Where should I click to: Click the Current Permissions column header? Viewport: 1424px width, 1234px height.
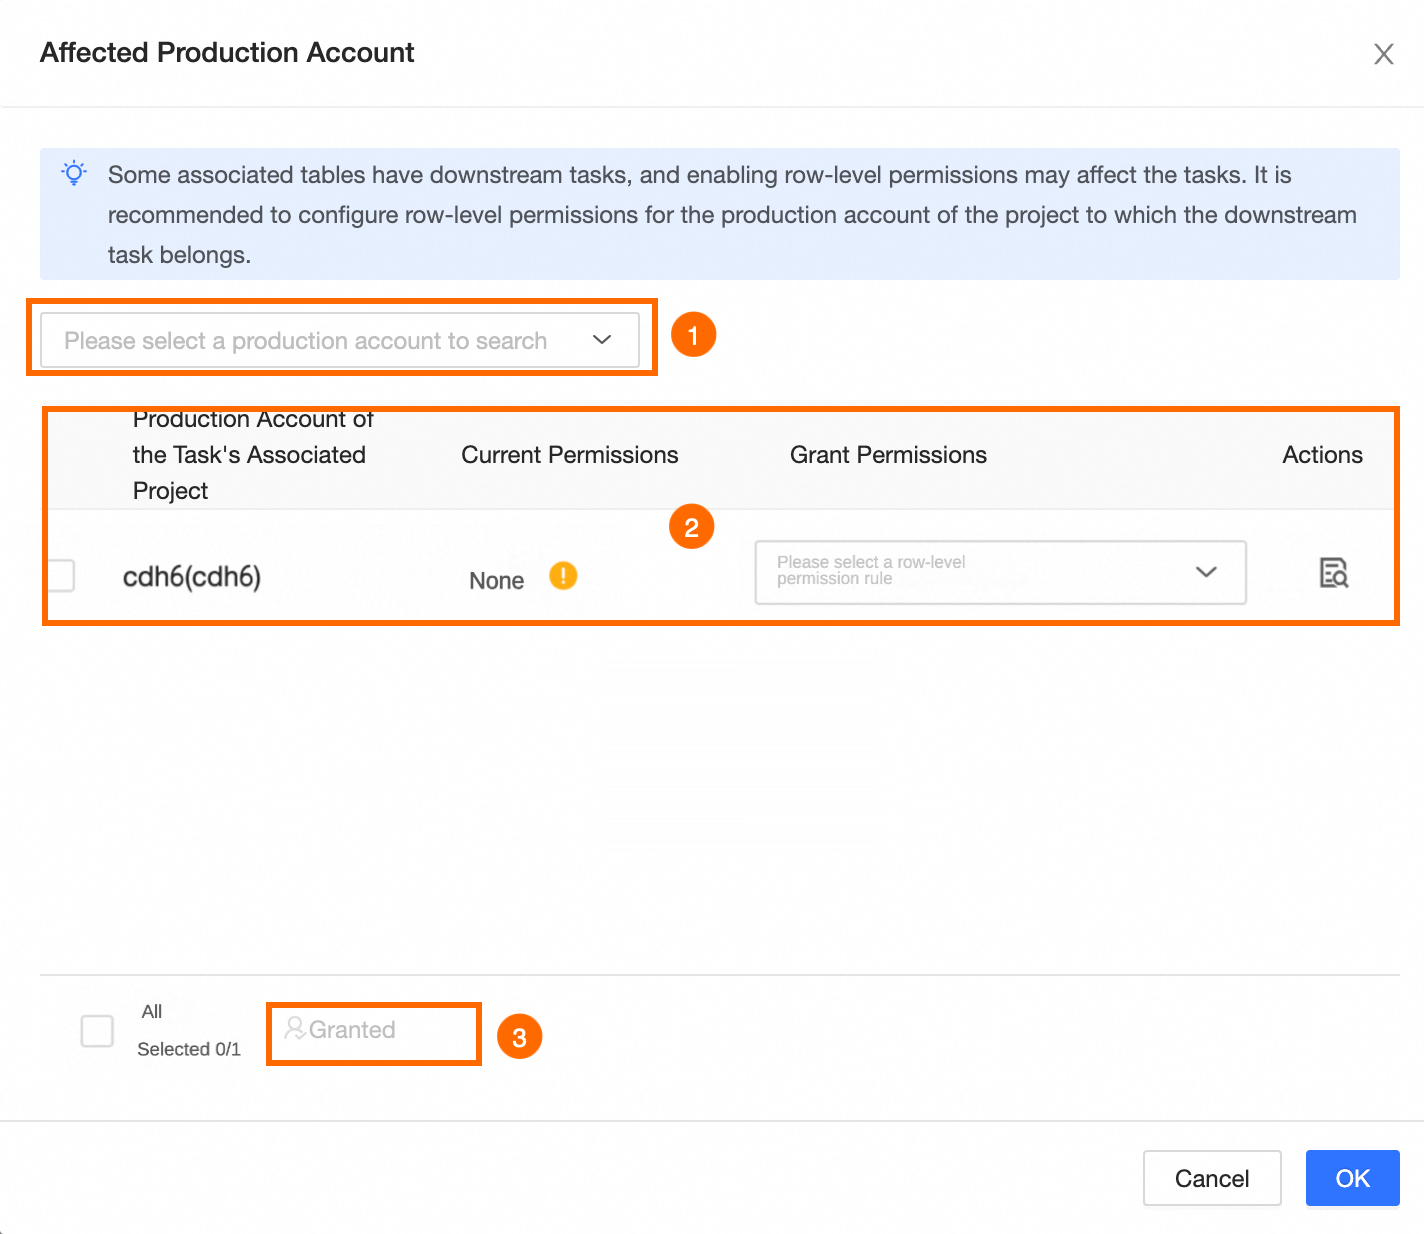pyautogui.click(x=569, y=455)
